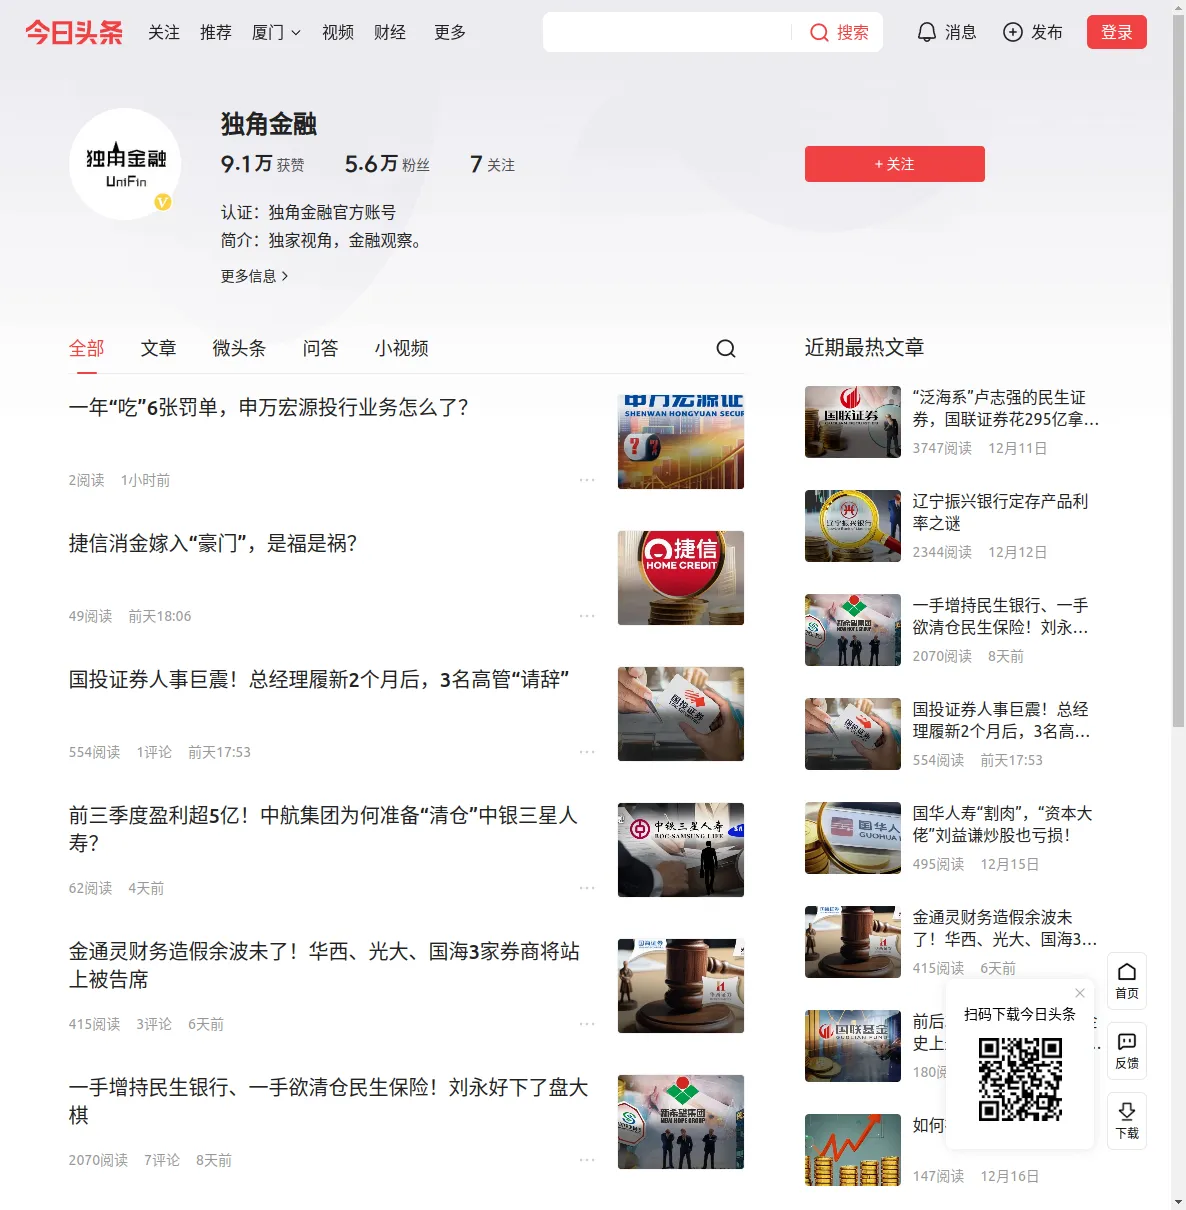Click the 下载 download floating button

point(1127,1121)
